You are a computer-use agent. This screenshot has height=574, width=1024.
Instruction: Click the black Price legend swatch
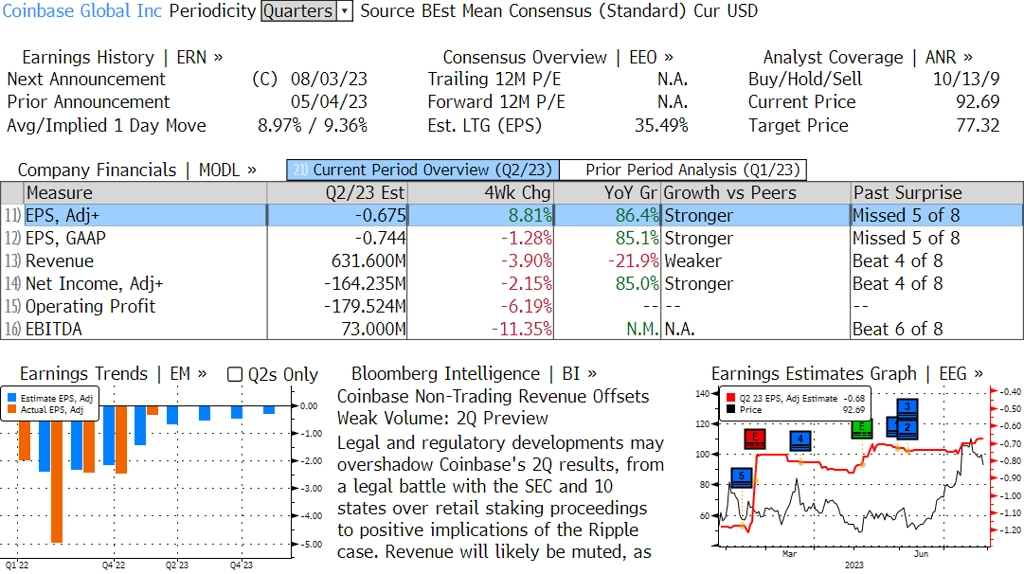tap(730, 409)
